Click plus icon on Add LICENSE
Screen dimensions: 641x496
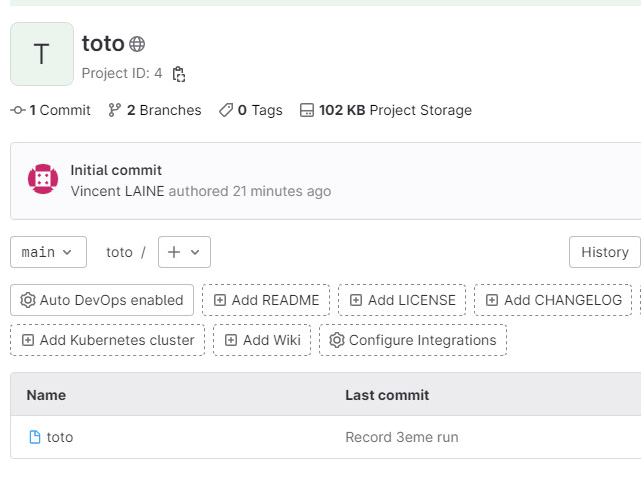pyautogui.click(x=356, y=300)
